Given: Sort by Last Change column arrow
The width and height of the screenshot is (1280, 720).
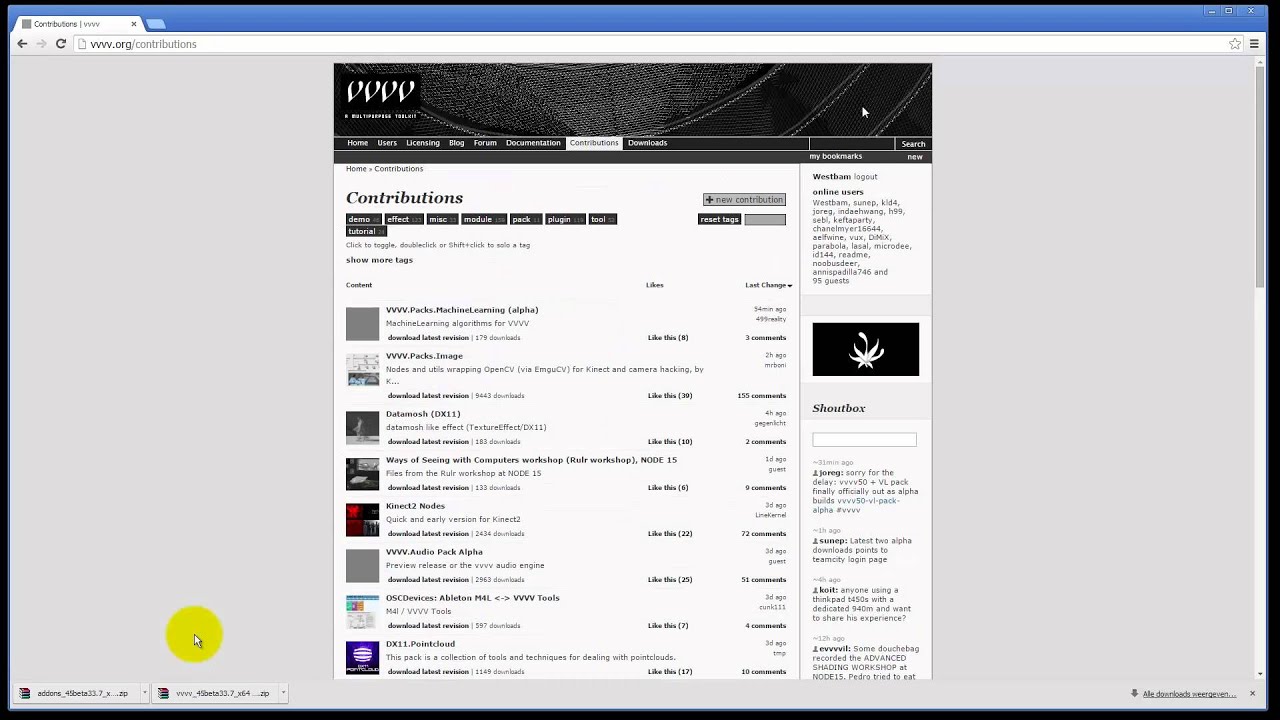Looking at the screenshot, I should [789, 286].
